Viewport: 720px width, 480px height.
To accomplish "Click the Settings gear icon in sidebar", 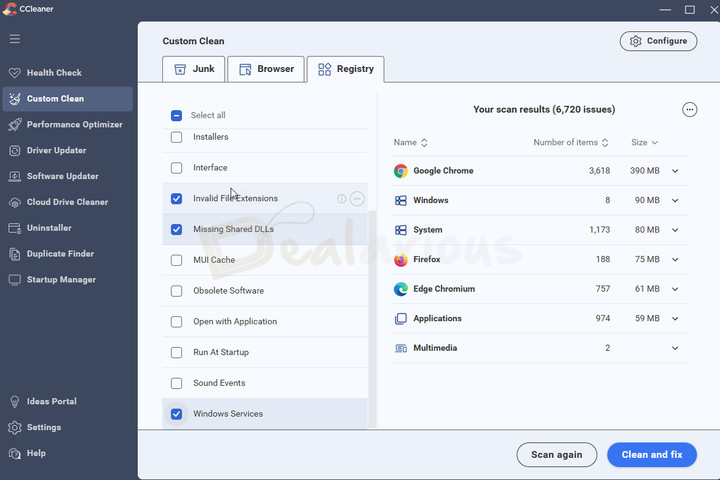I will tap(15, 427).
